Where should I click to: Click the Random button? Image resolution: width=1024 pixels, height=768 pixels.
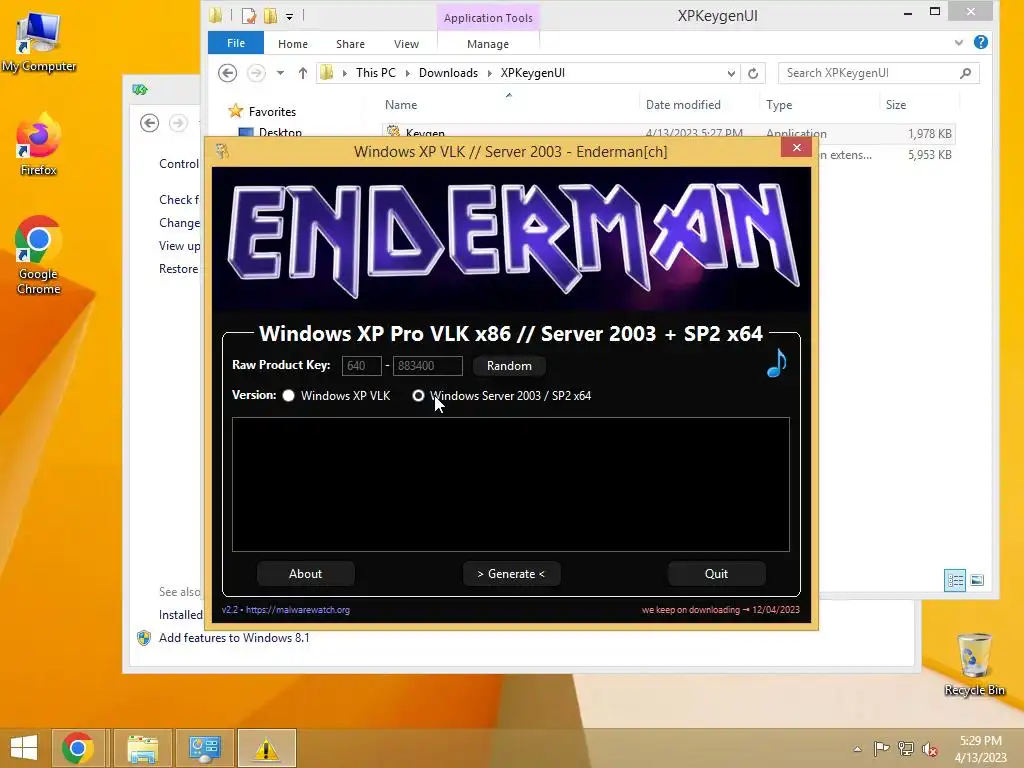(x=509, y=366)
